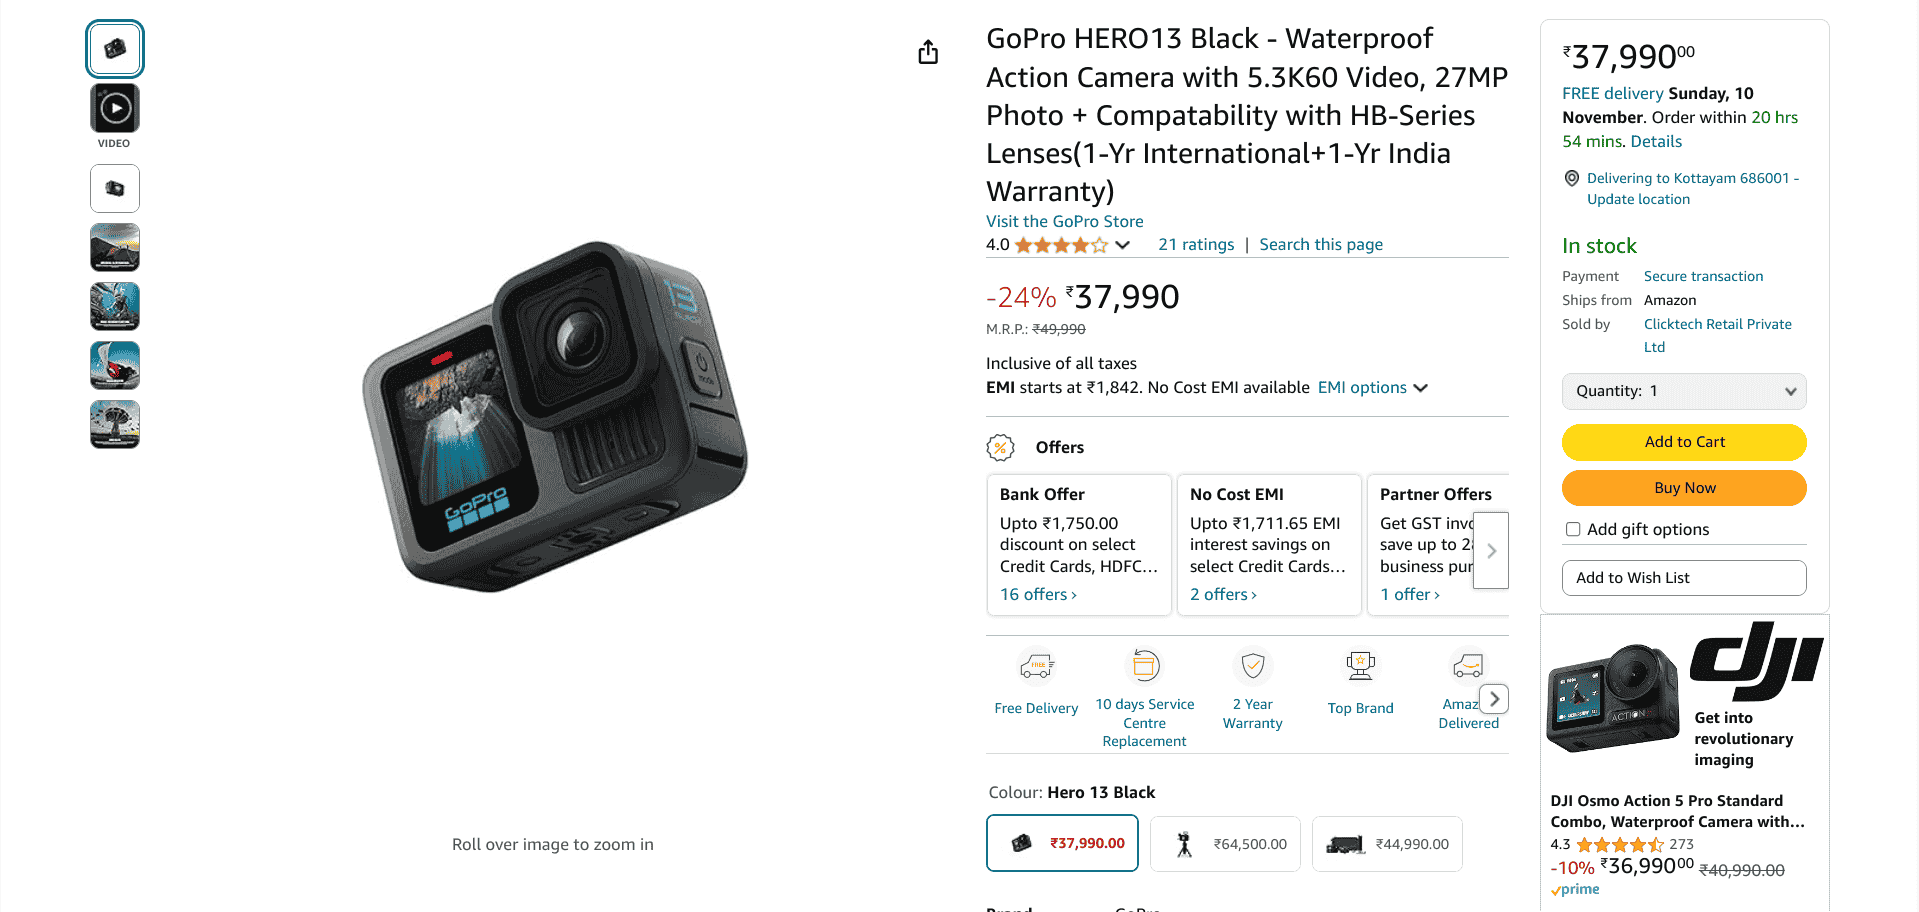
Task: Click the 2 Year Warranty shield icon
Action: (1252, 665)
